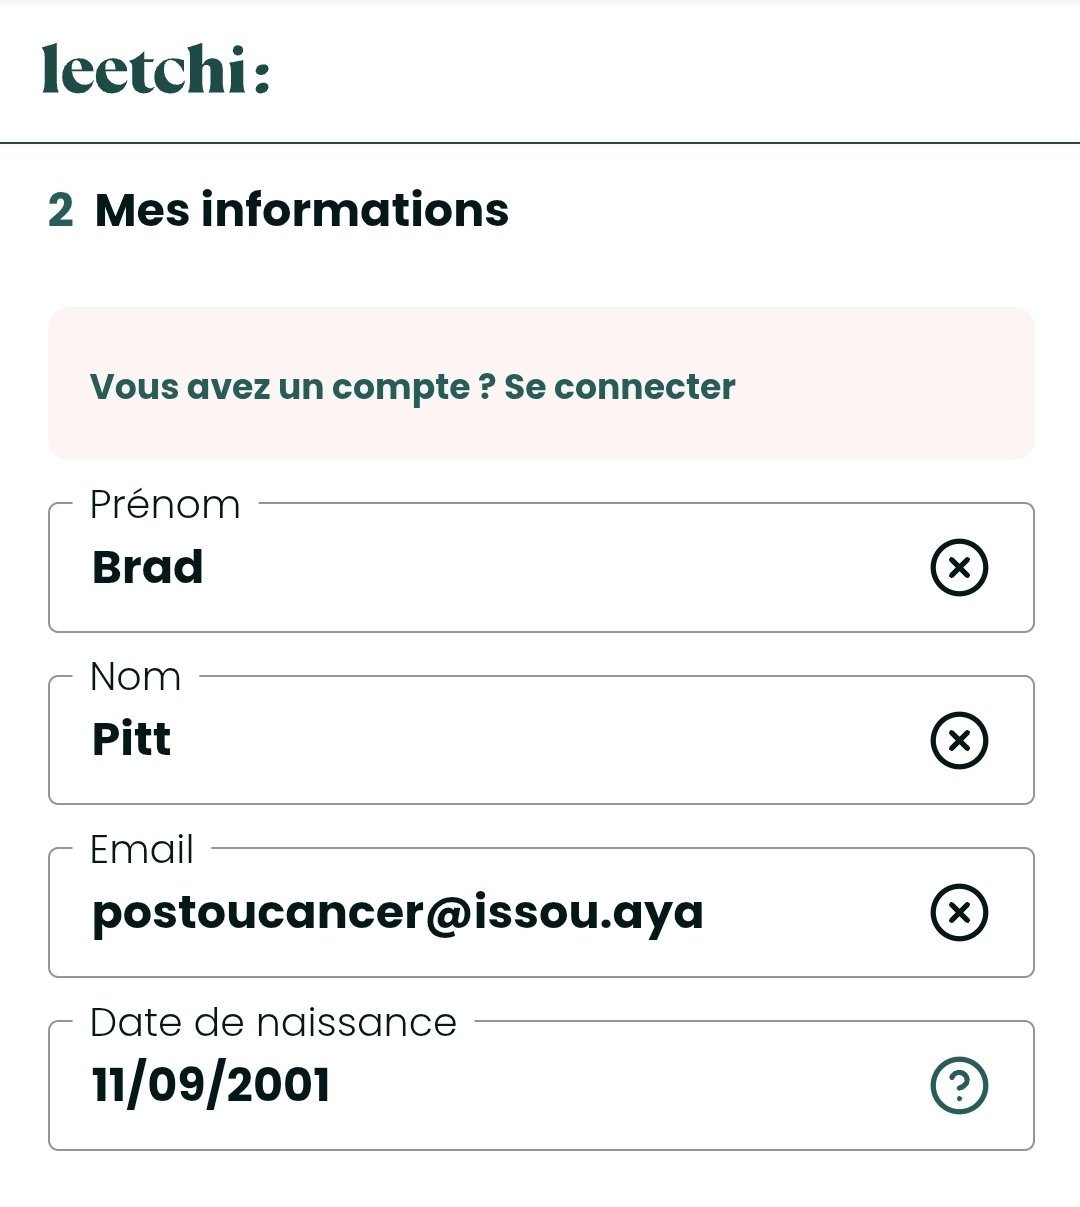The image size is (1080, 1207).
Task: Open the date of birth help icon
Action: pyautogui.click(x=959, y=1086)
